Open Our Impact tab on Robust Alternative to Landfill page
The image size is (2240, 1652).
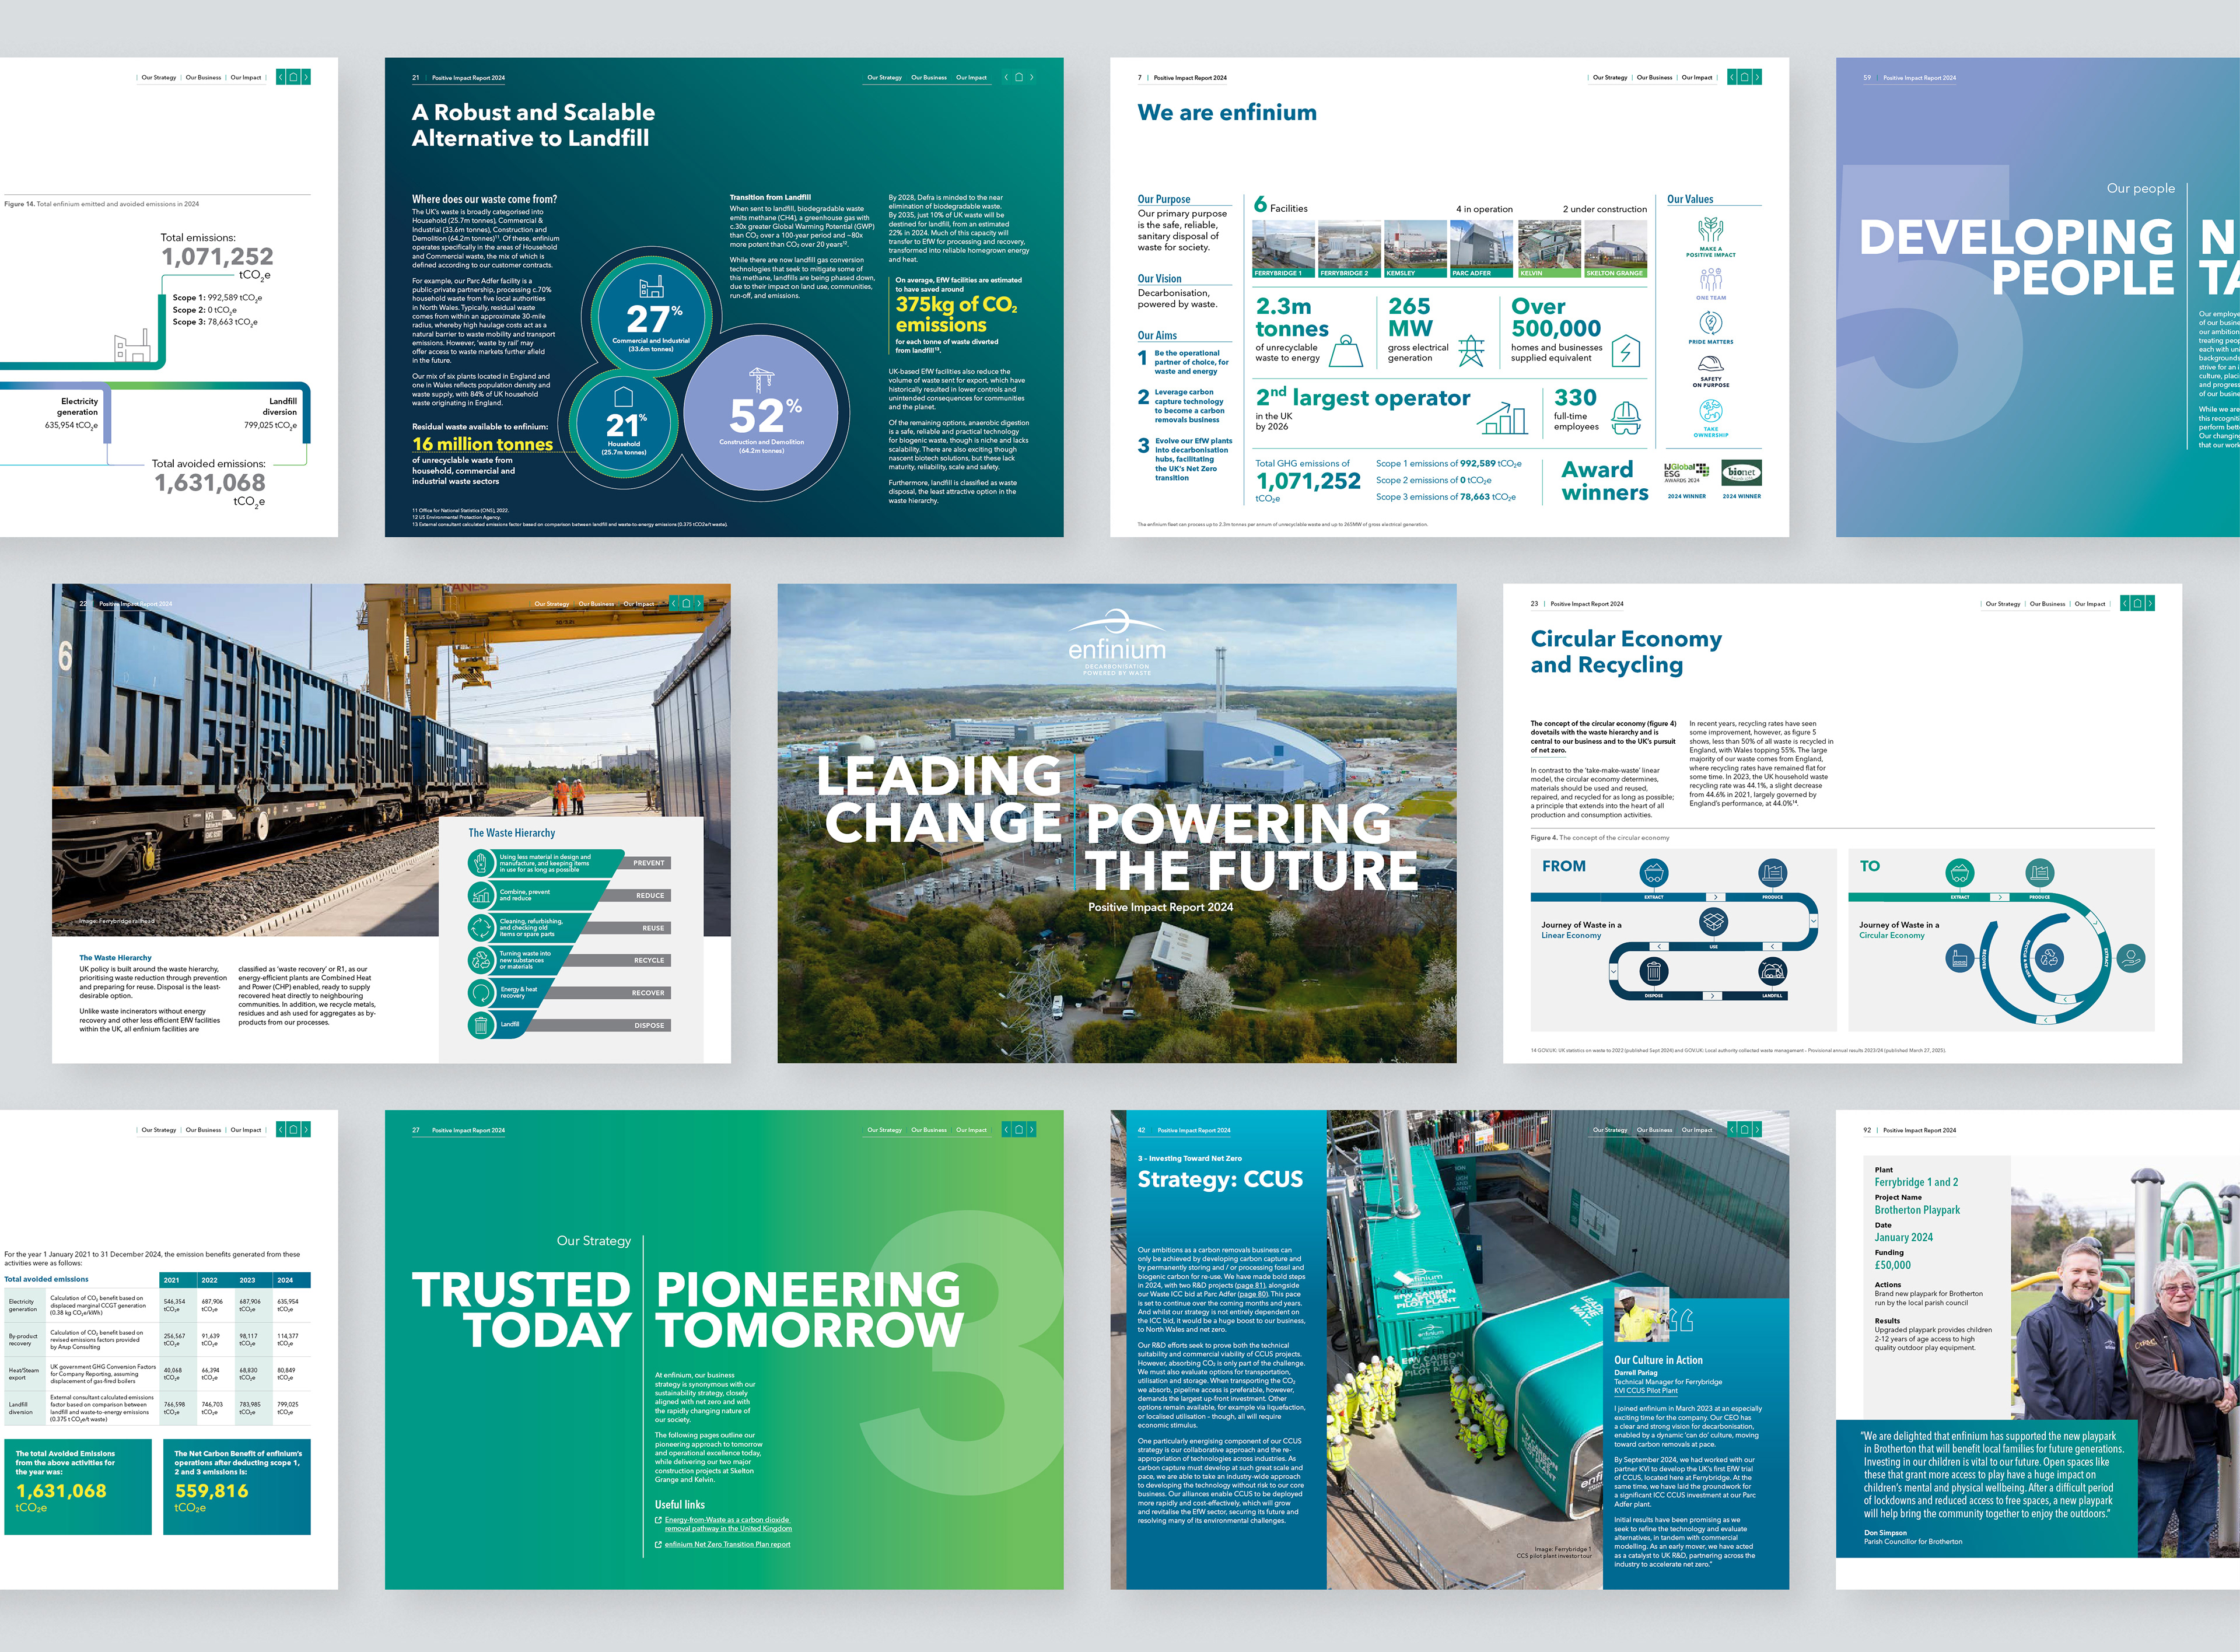pos(970,77)
